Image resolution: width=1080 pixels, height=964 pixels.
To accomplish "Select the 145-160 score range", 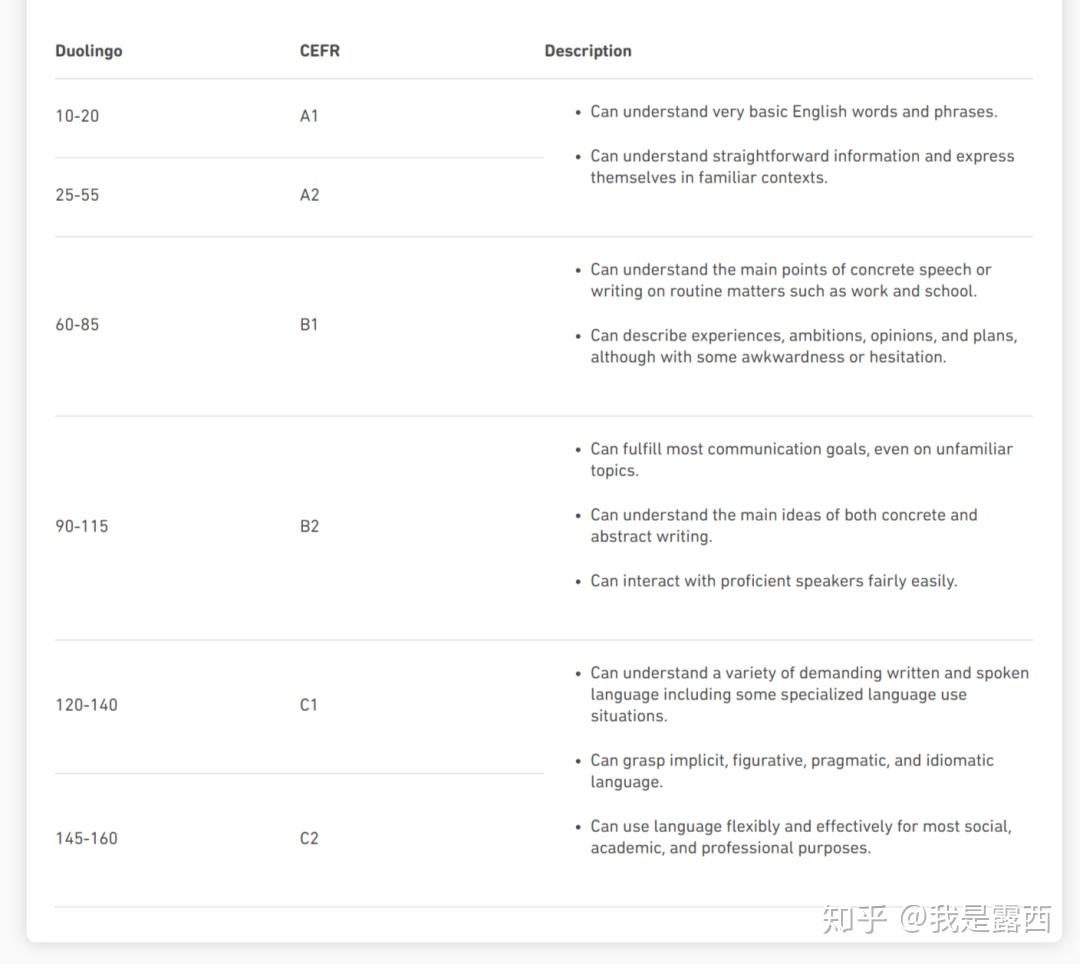I will (87, 839).
